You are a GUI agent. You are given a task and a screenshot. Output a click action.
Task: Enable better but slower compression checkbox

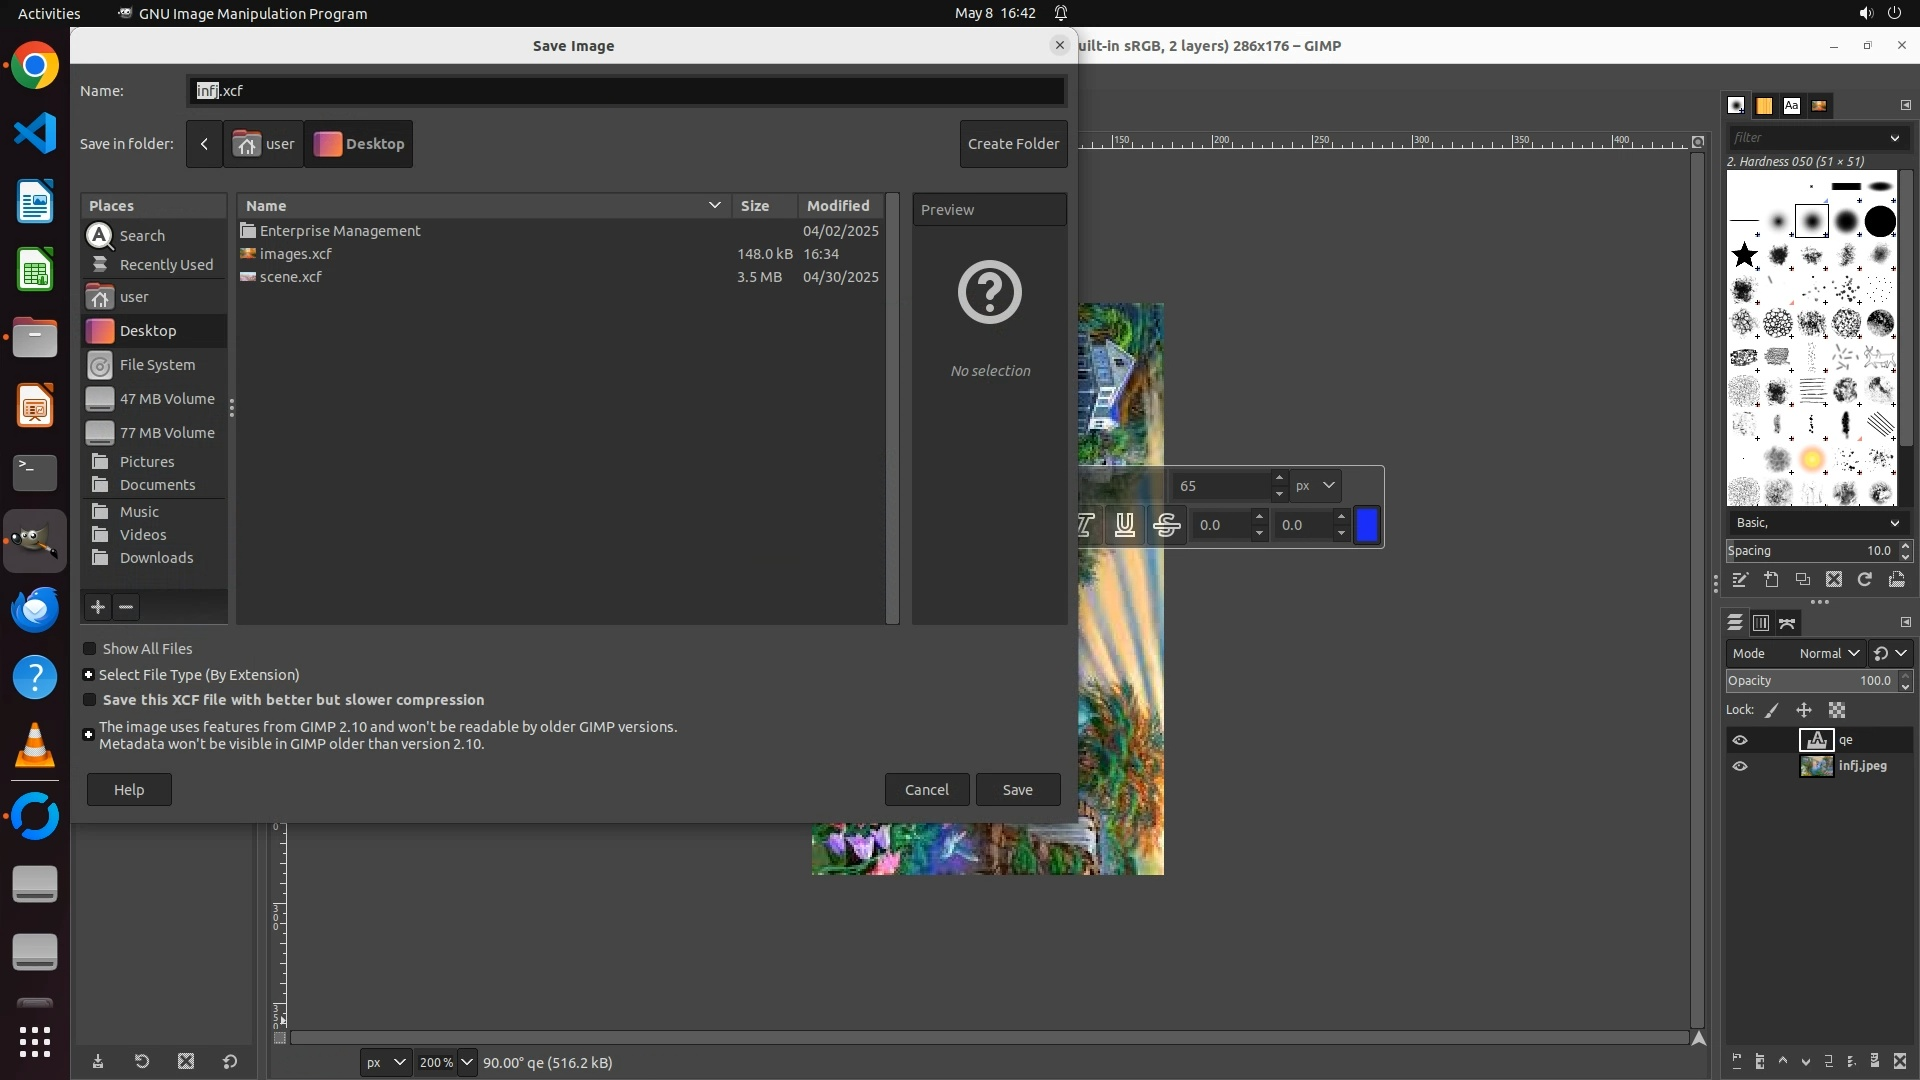(90, 700)
